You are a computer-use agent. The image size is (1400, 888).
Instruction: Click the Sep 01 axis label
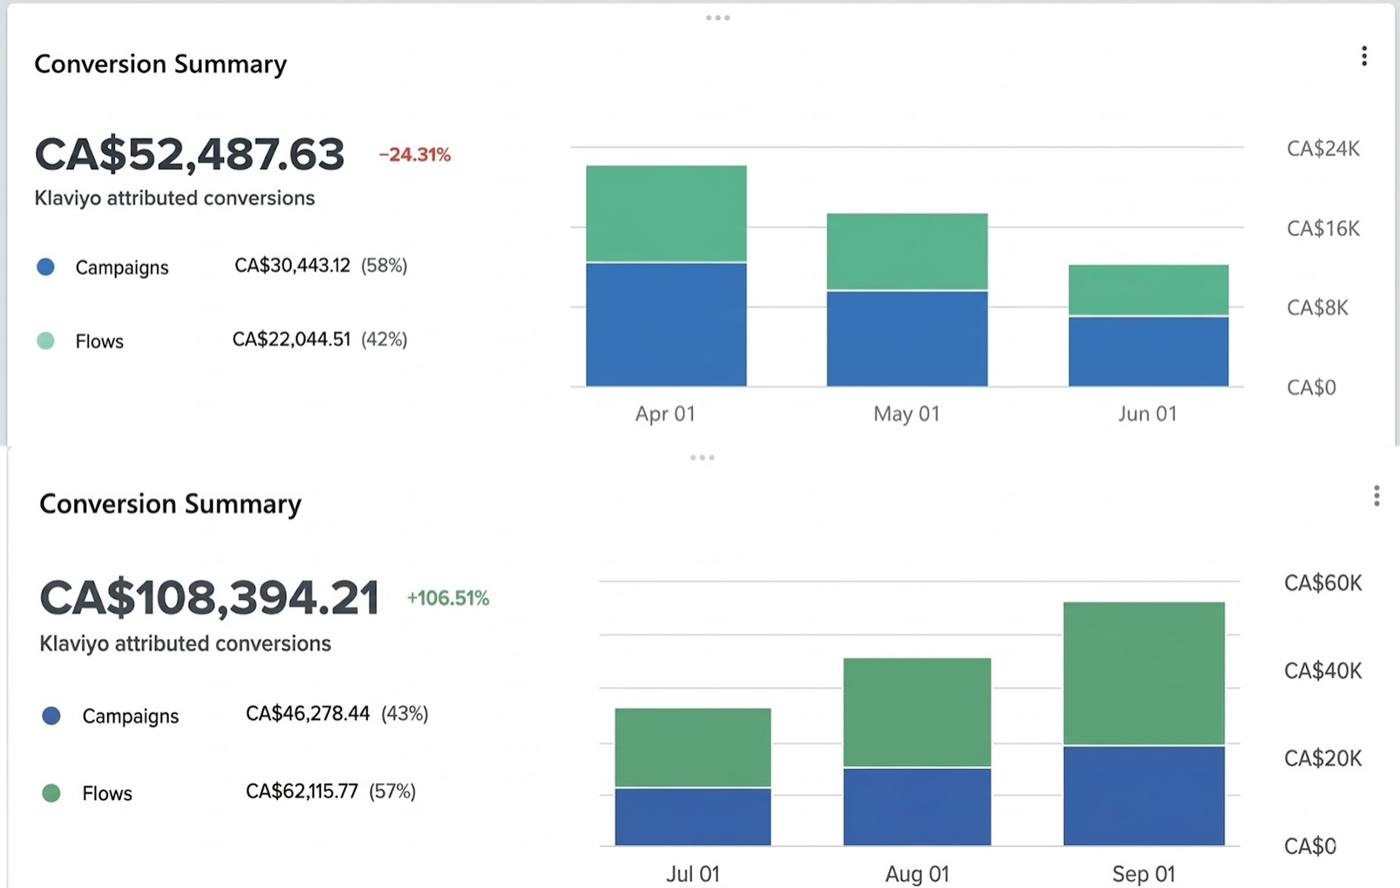click(1144, 874)
